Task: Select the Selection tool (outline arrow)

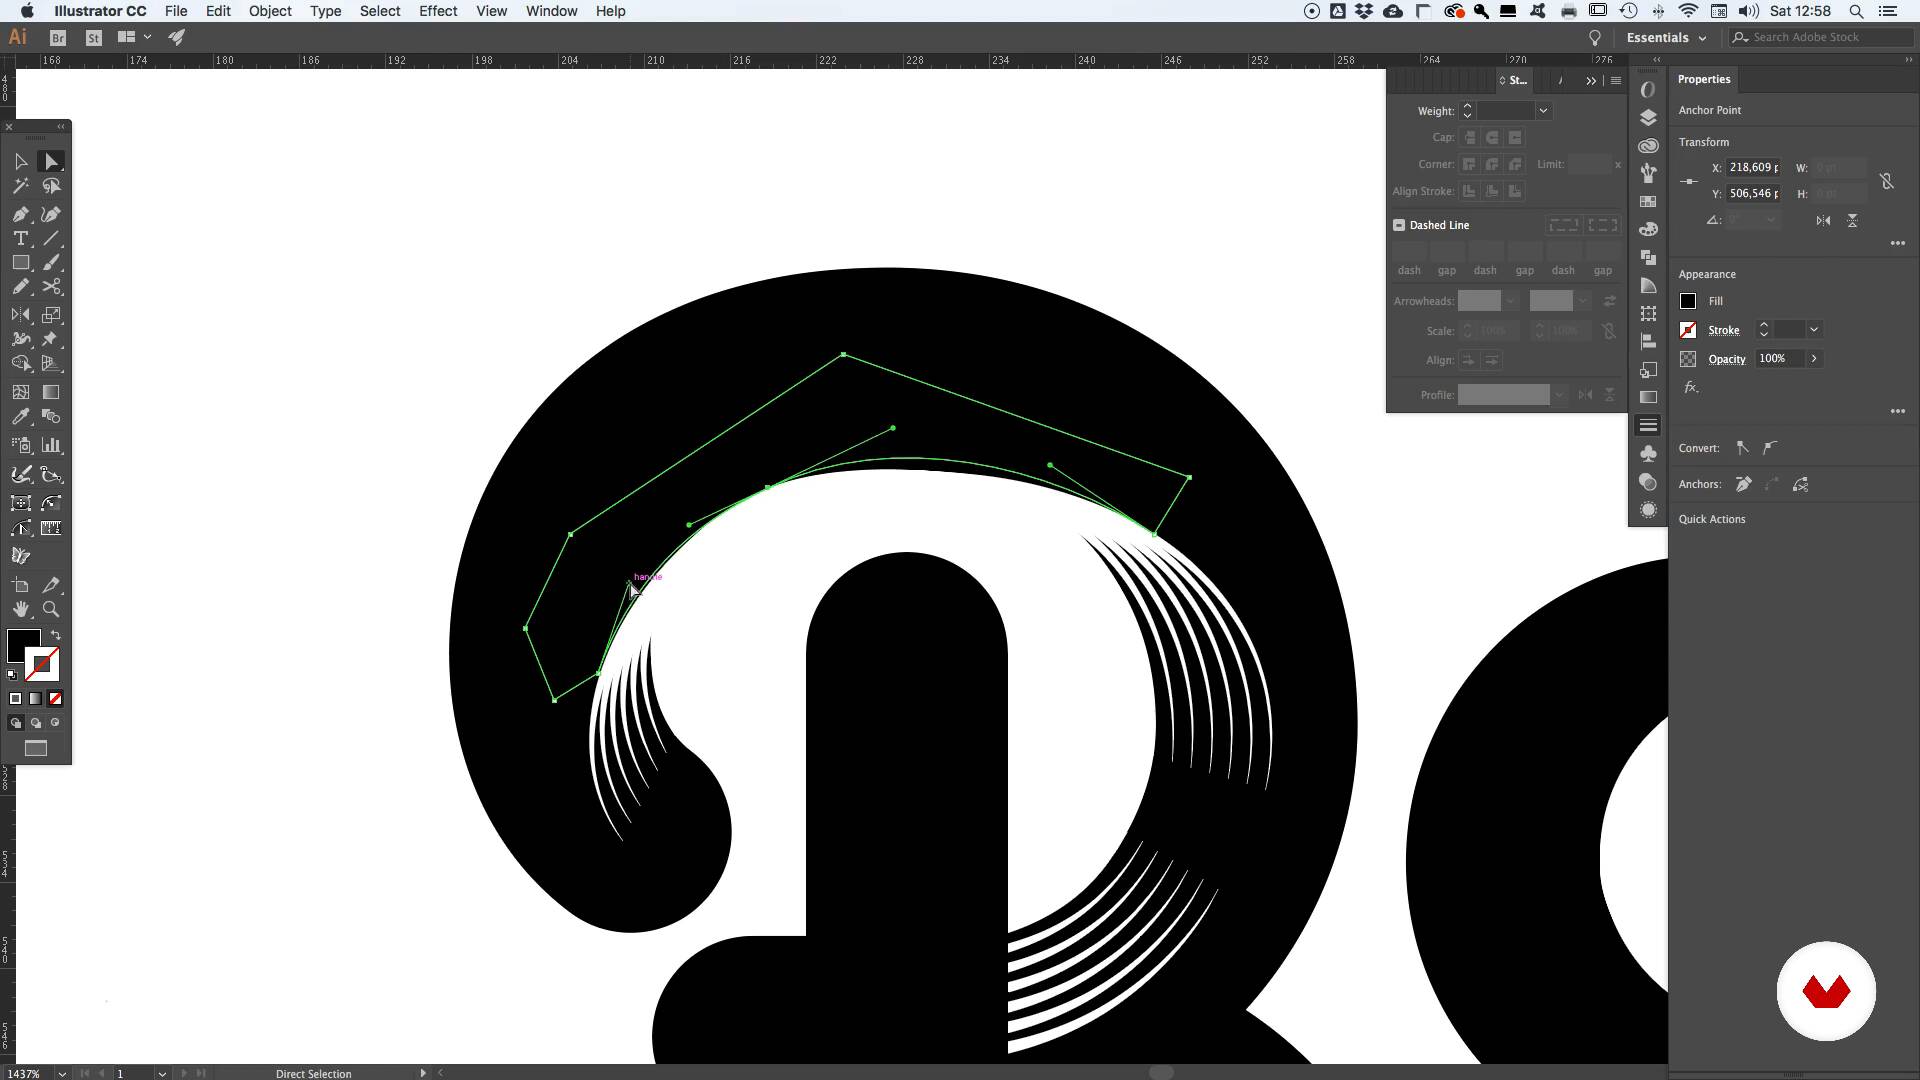Action: [x=21, y=161]
